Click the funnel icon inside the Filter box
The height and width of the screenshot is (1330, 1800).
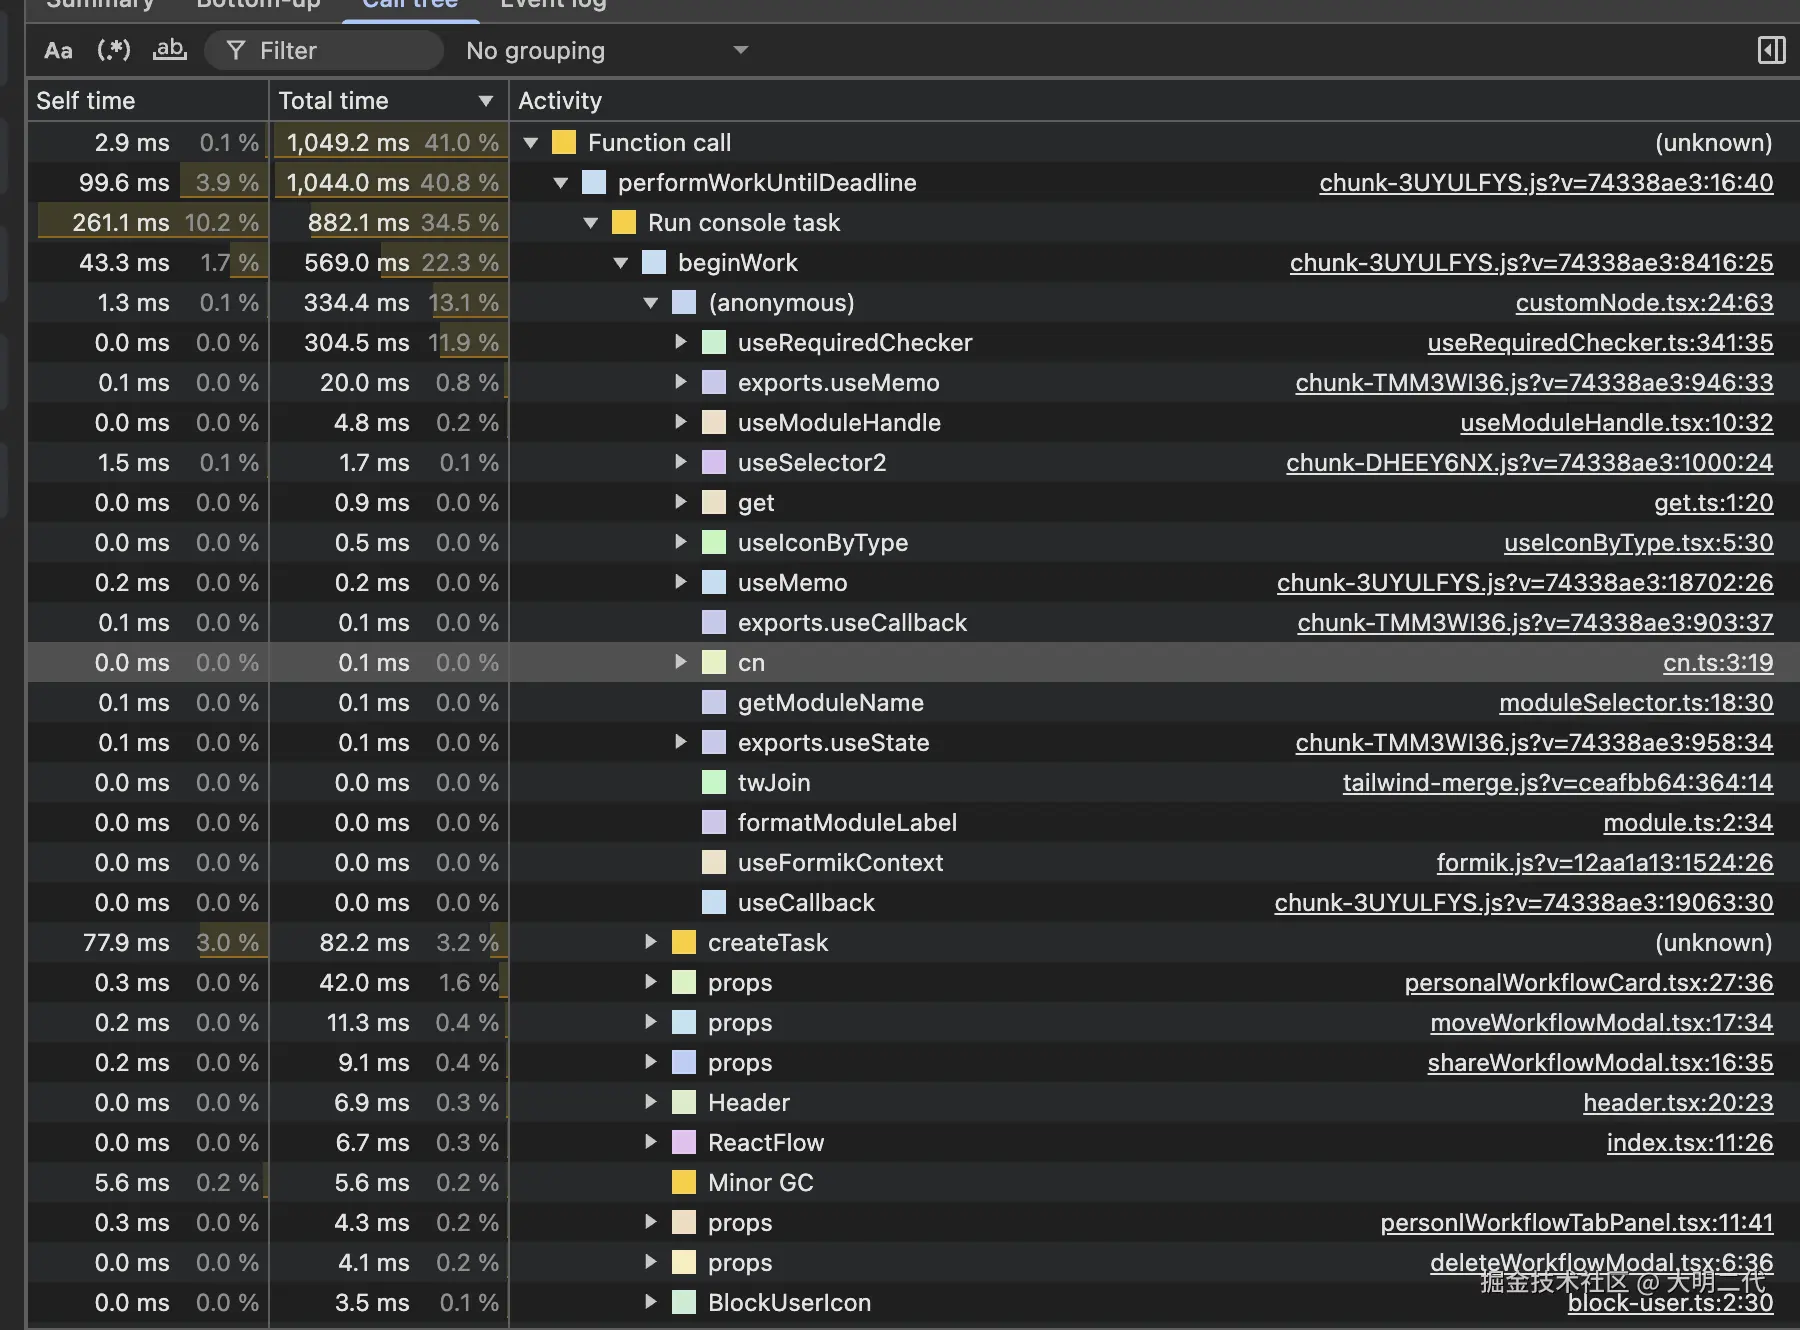237,50
